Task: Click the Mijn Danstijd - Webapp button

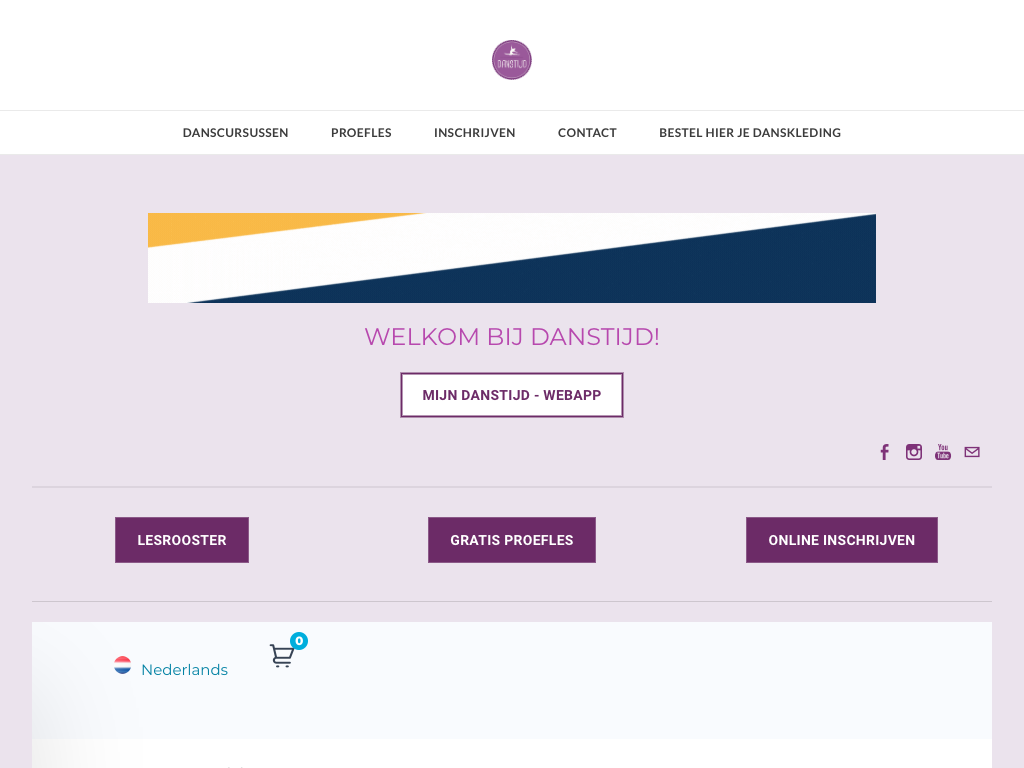Action: (x=512, y=395)
